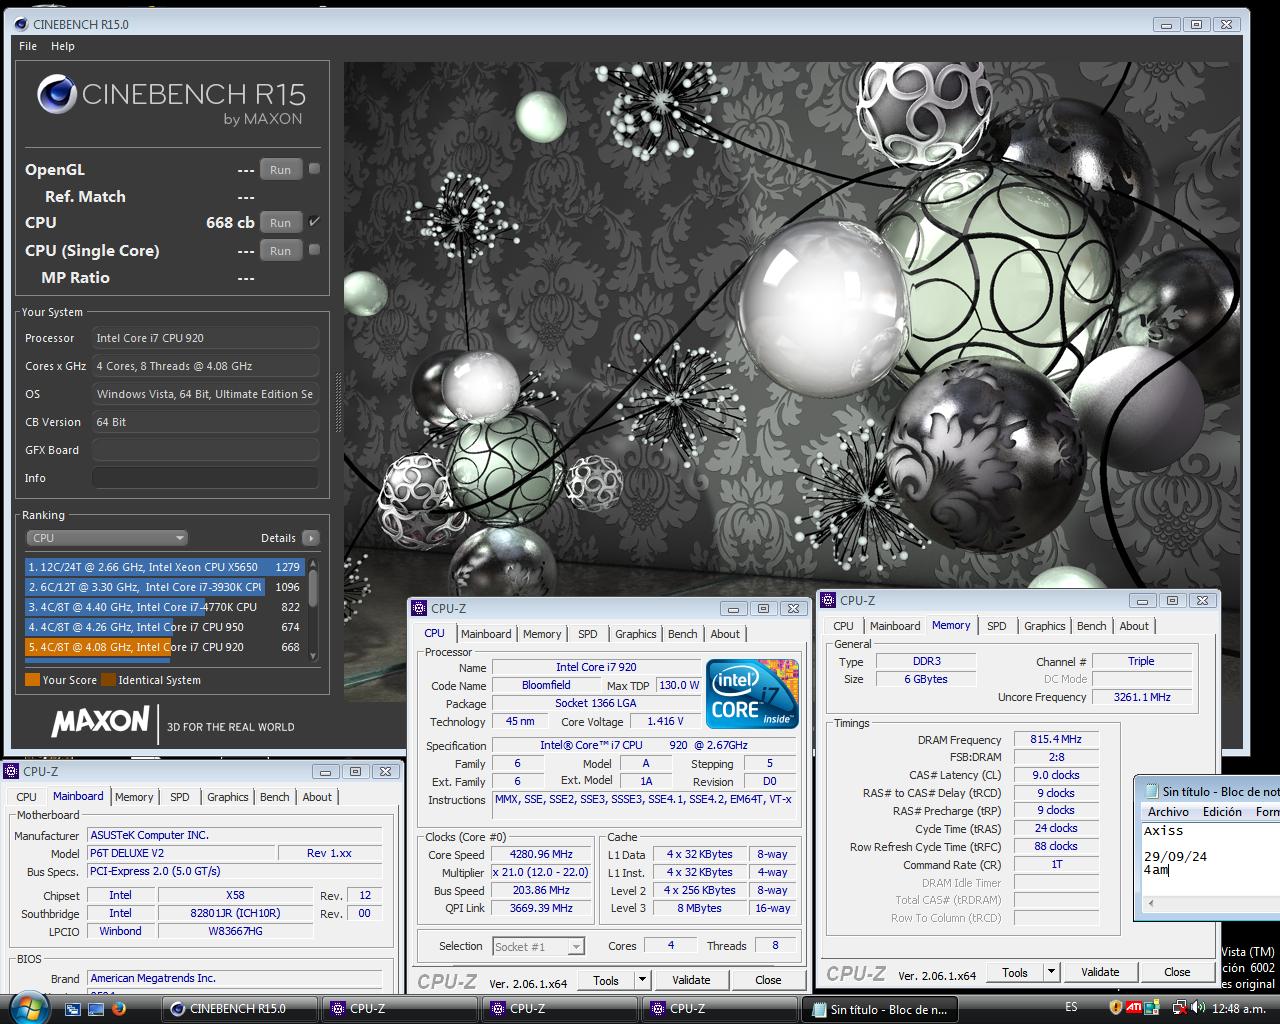Run the CPU benchmark
This screenshot has height=1024, width=1280.
(281, 223)
